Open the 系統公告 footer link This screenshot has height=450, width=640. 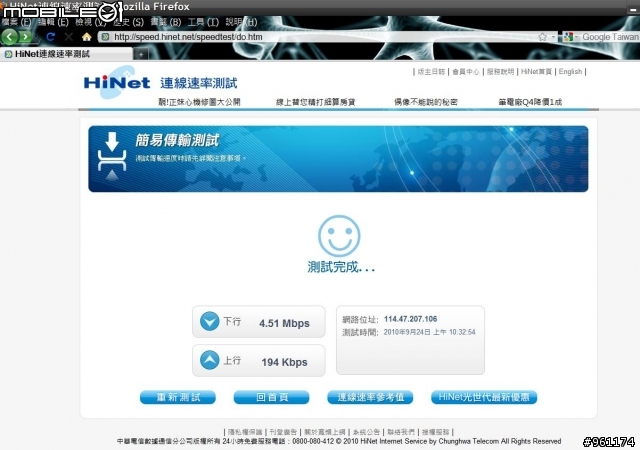366,432
